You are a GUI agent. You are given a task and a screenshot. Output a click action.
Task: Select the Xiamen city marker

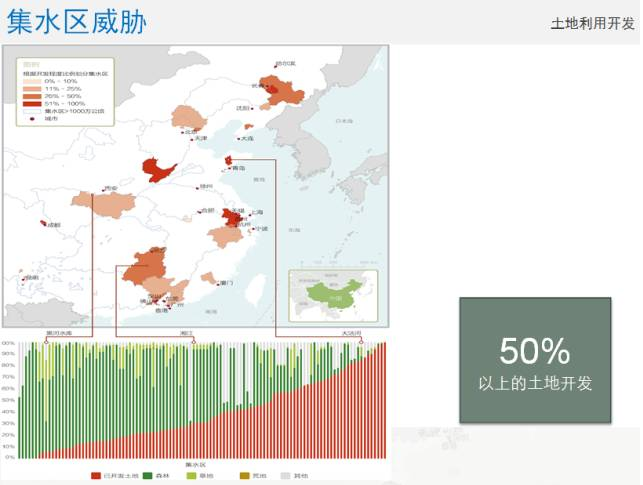(216, 282)
